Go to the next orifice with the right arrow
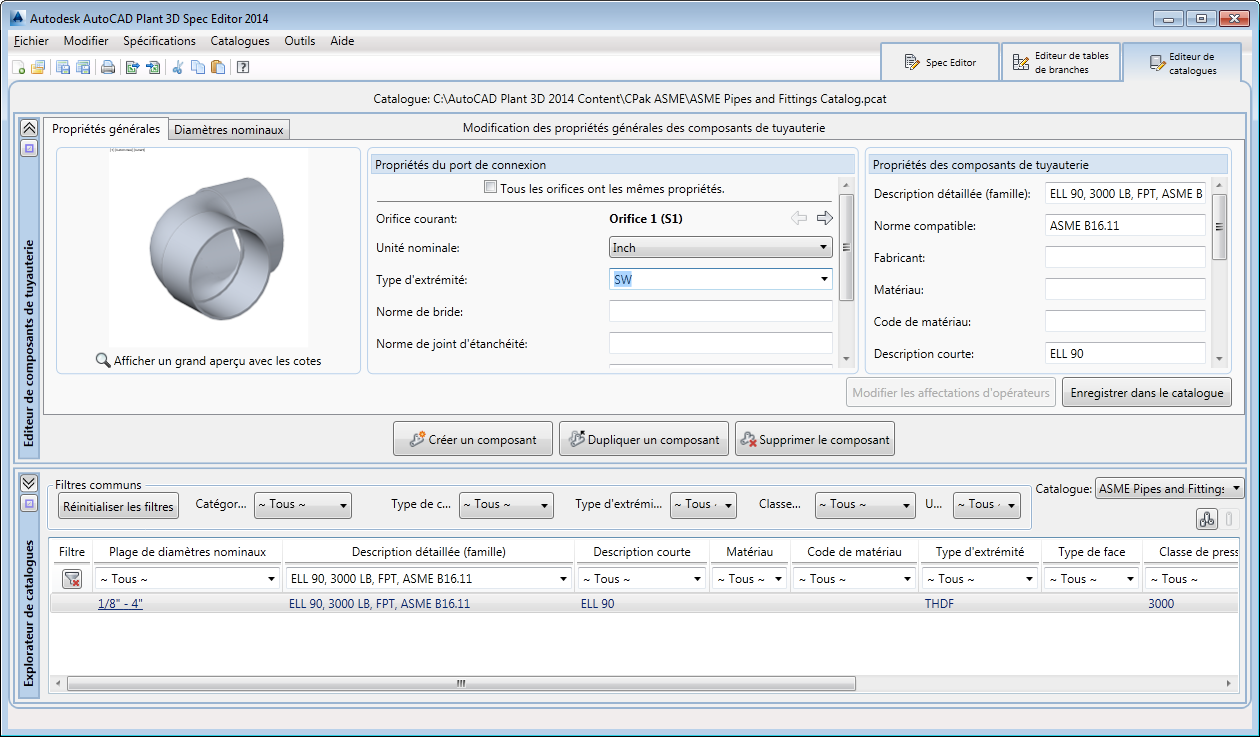Image resolution: width=1260 pixels, height=737 pixels. pyautogui.click(x=825, y=218)
